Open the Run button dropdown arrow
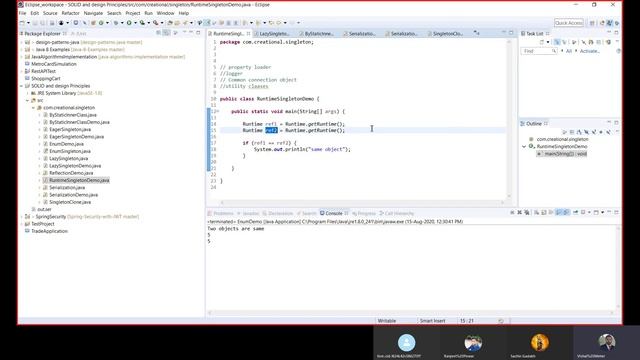The width and height of the screenshot is (640, 360). pos(135,23)
